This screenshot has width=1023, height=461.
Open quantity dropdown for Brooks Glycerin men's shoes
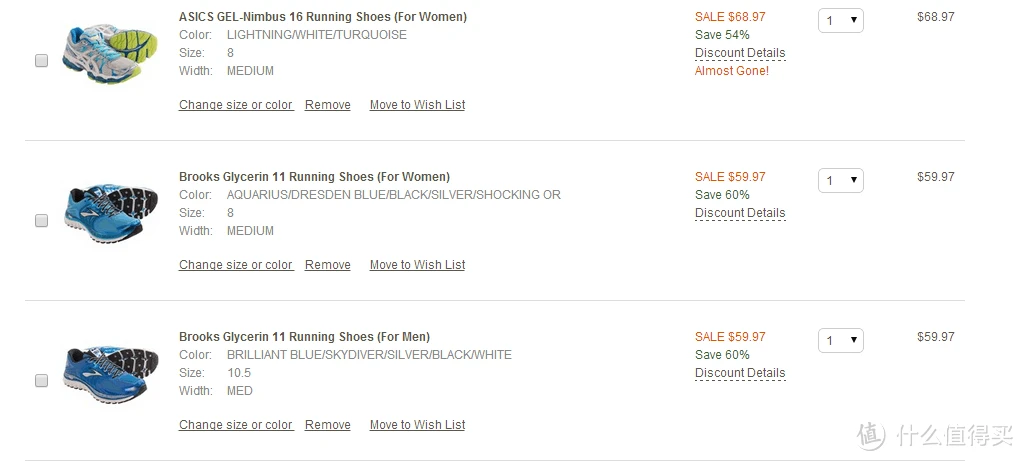[x=840, y=340]
